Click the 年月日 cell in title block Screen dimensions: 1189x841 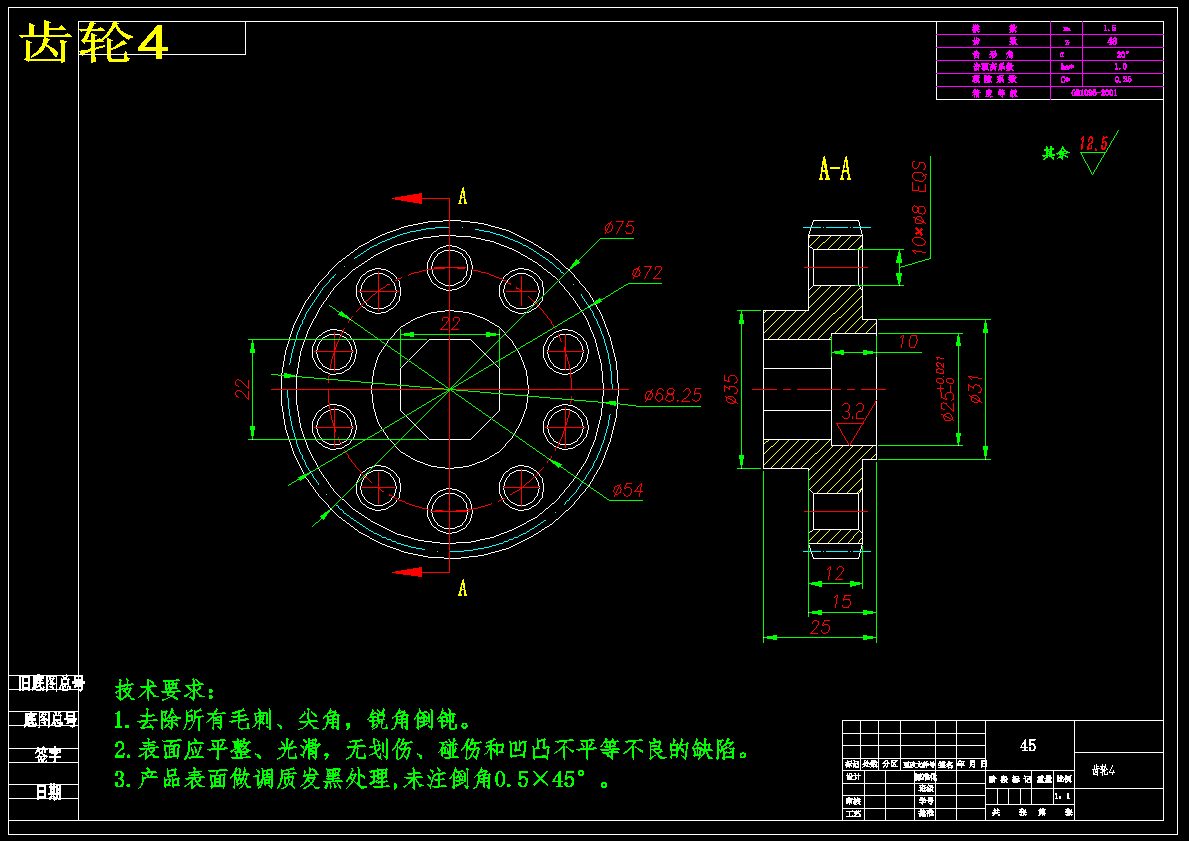pyautogui.click(x=971, y=764)
